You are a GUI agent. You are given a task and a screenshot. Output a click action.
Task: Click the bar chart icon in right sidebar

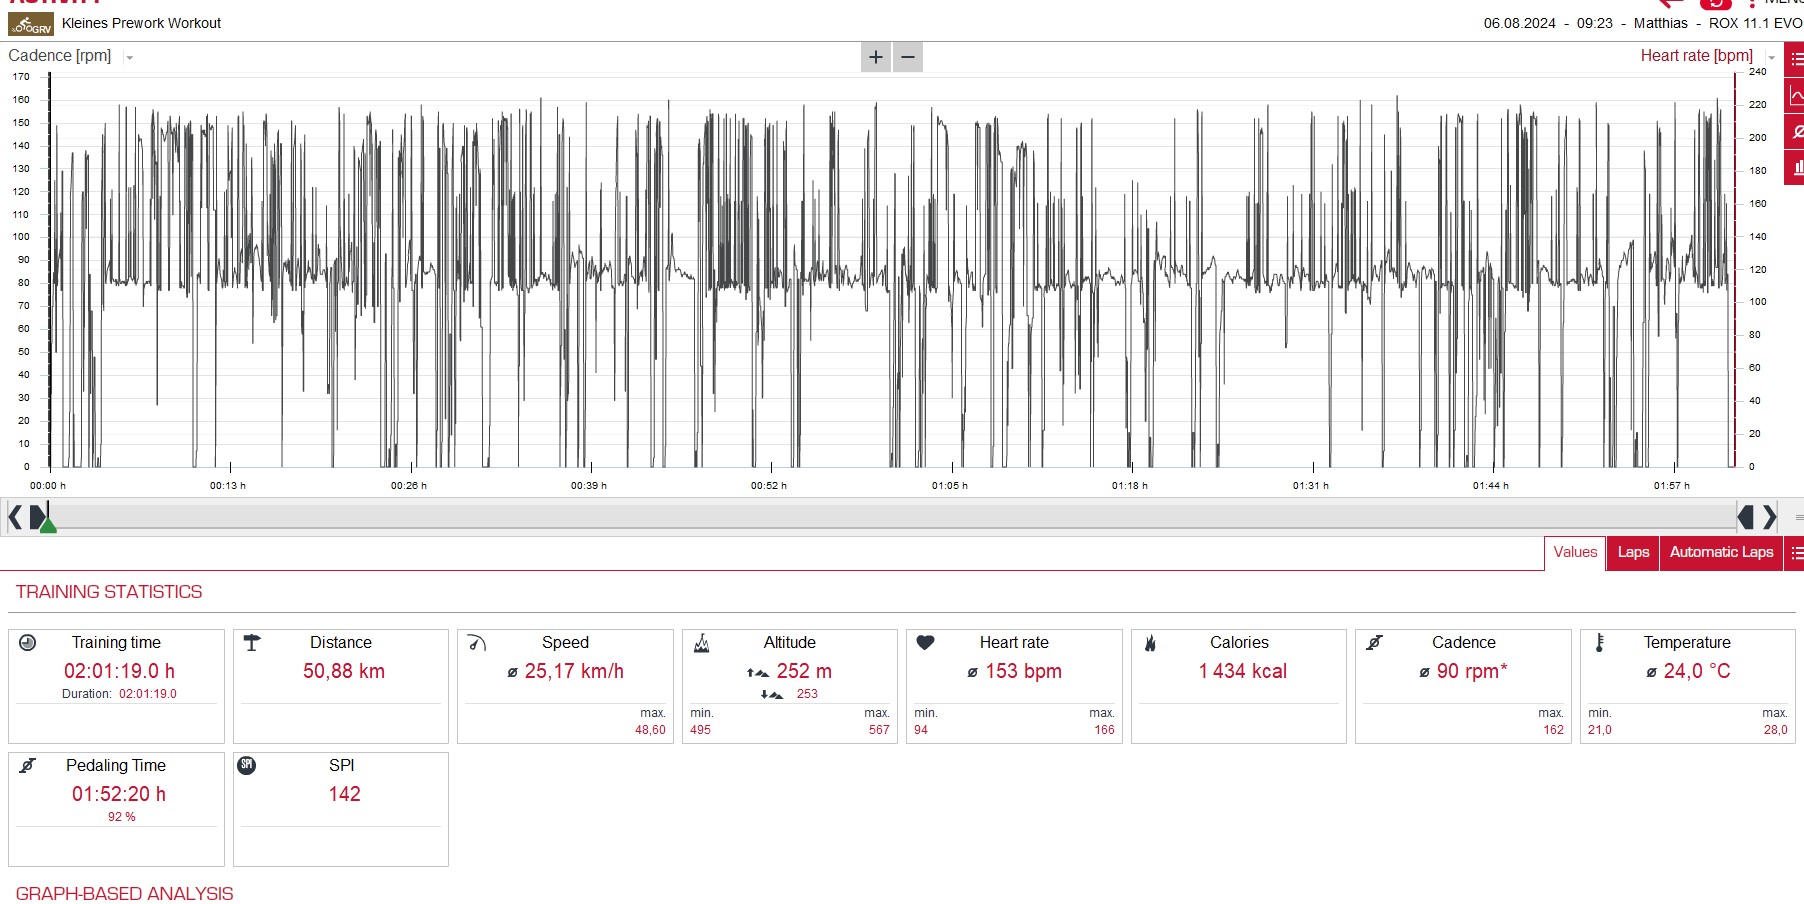1796,167
